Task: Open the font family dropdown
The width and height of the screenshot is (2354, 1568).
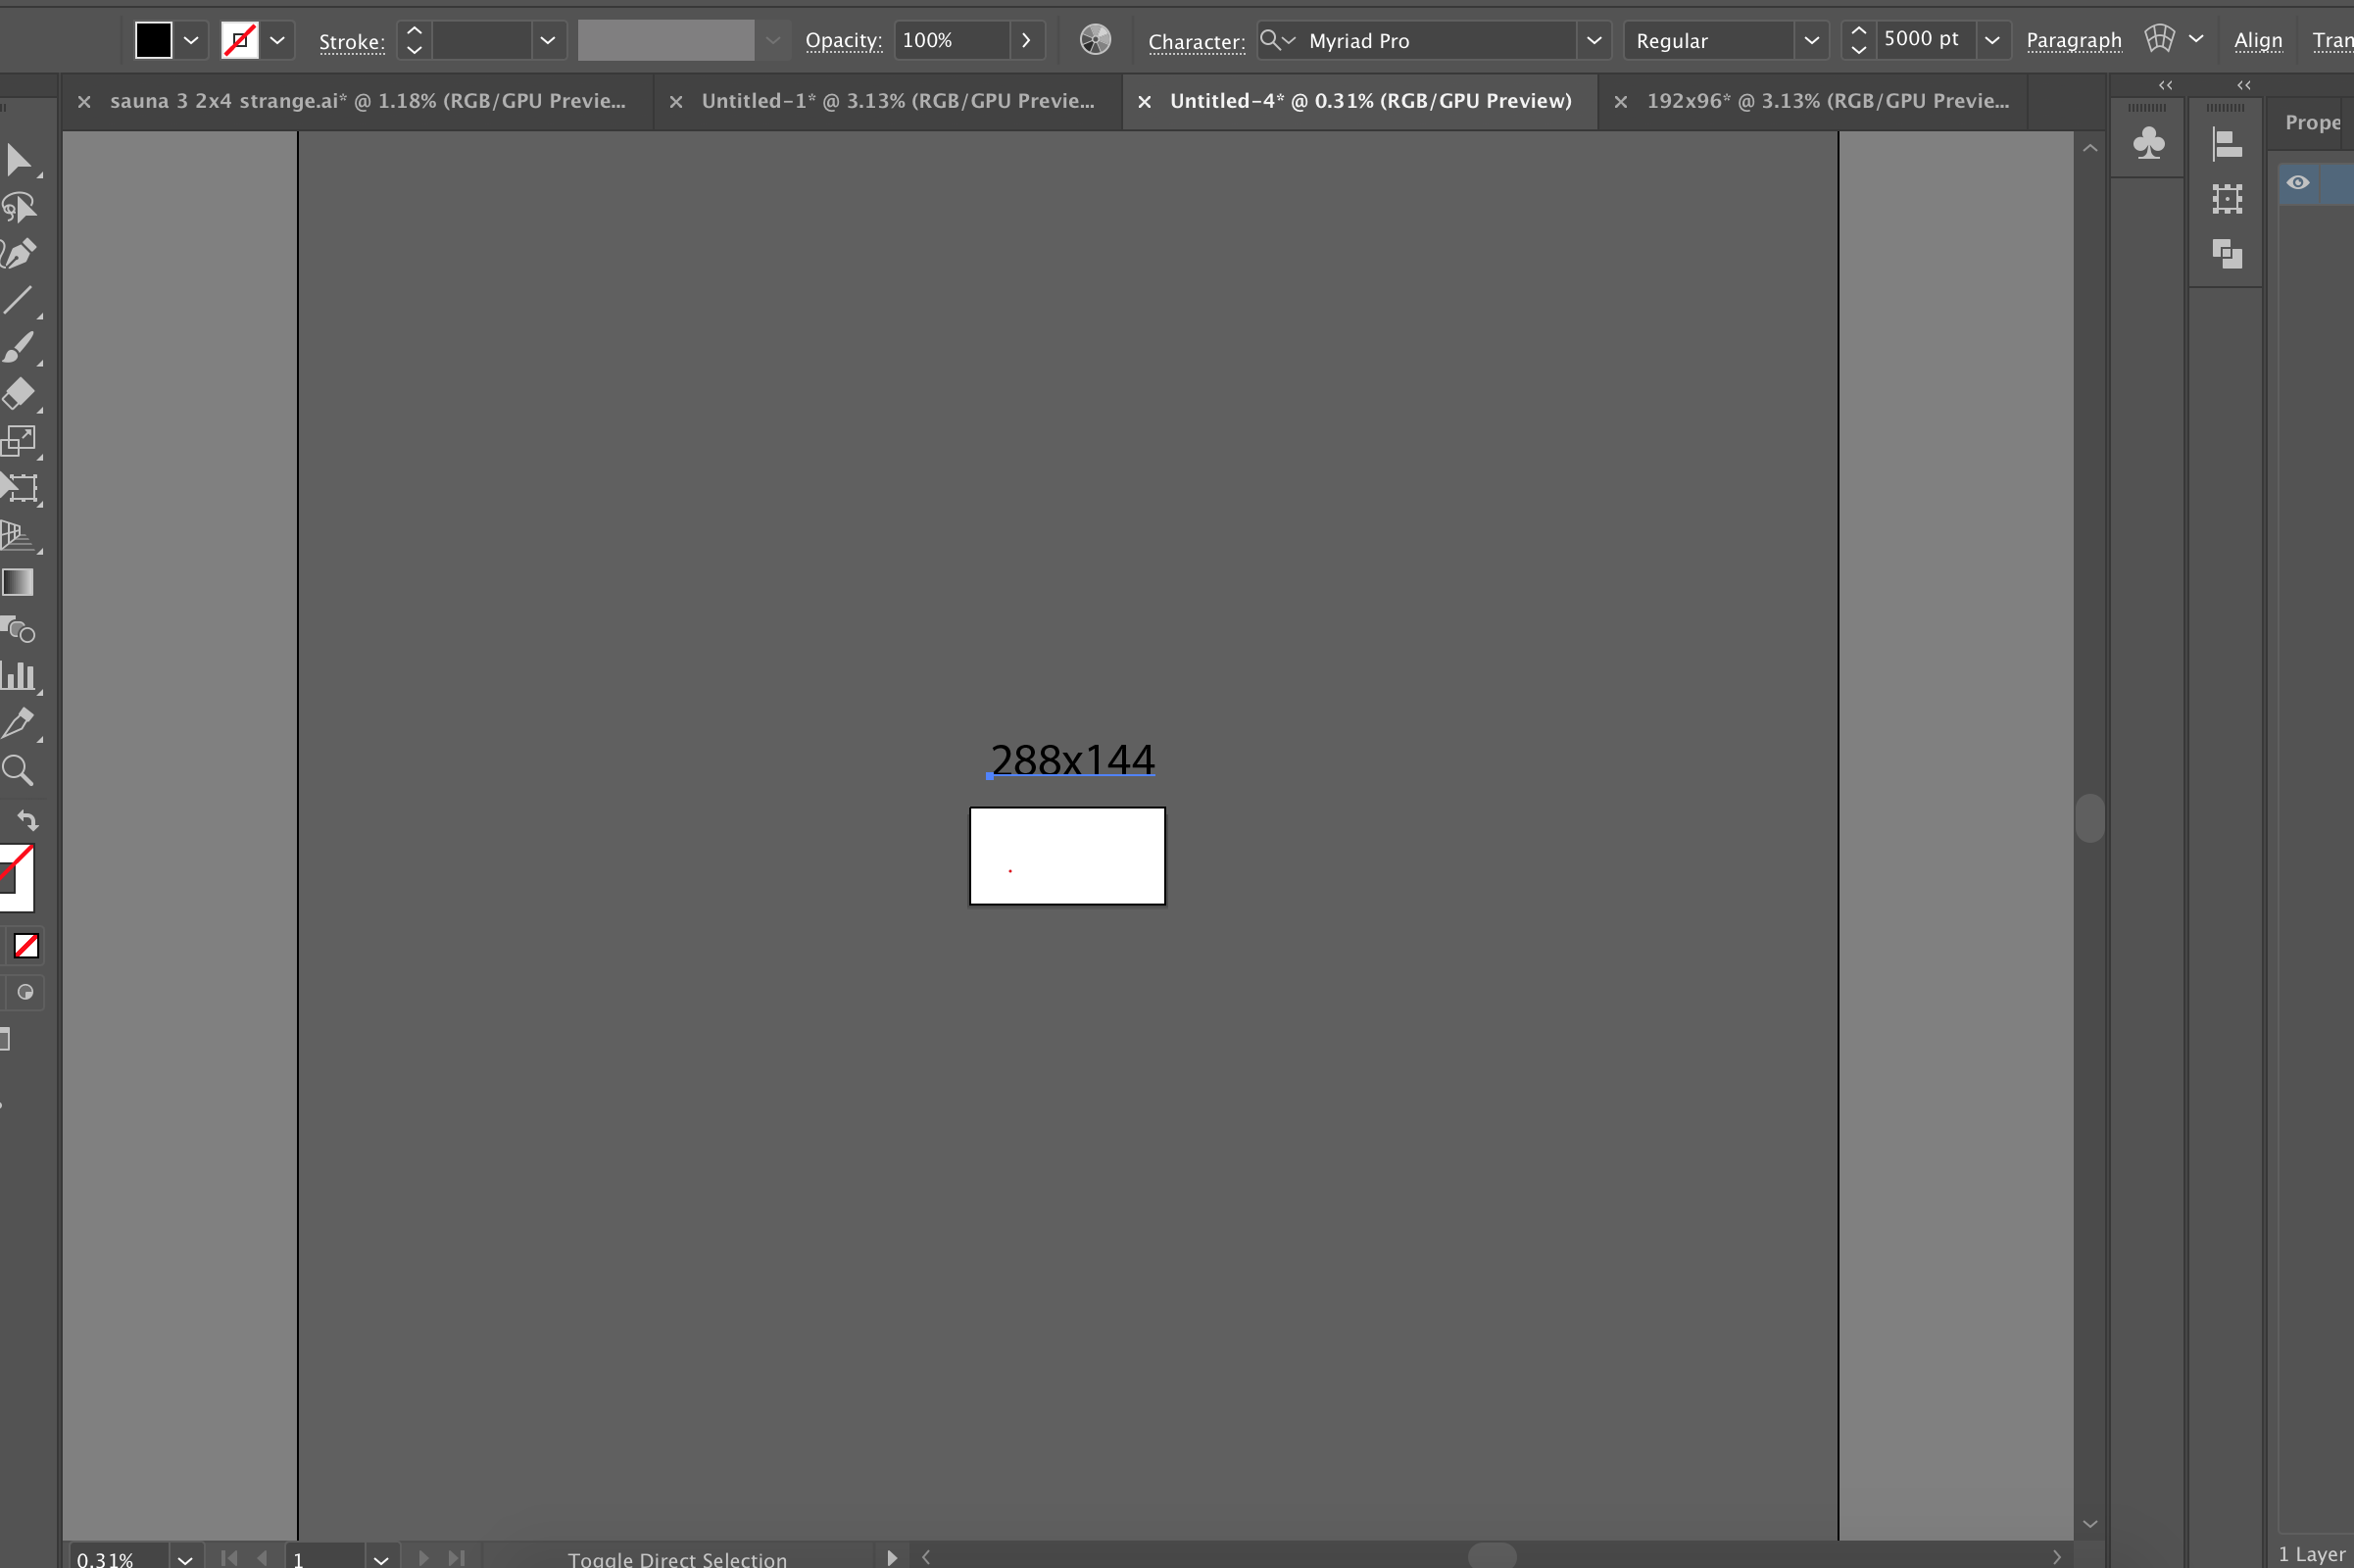Action: click(1593, 41)
